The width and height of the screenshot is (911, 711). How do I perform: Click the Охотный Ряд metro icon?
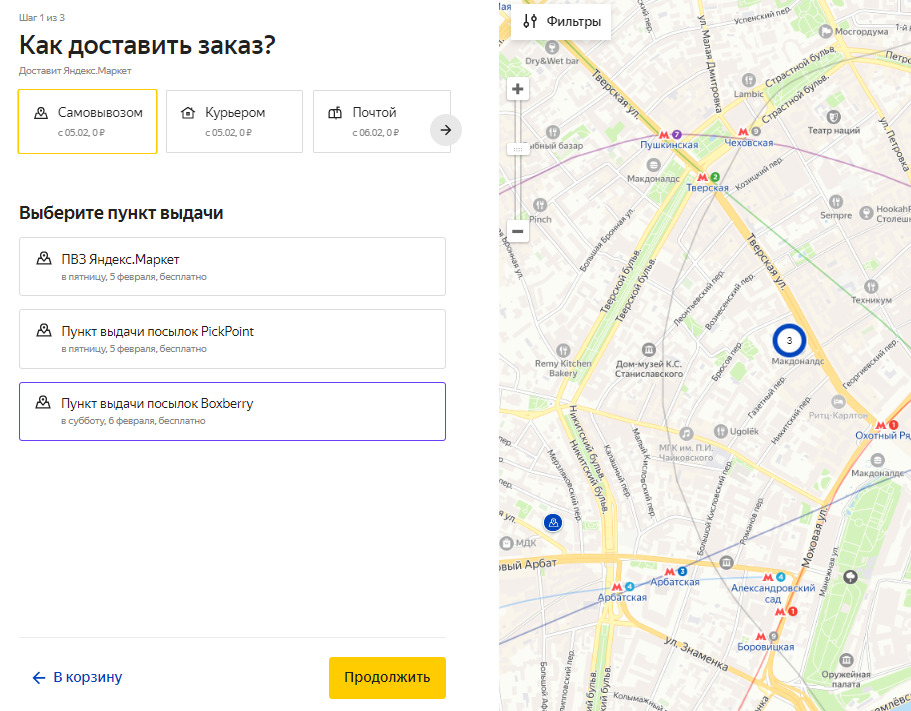click(881, 425)
